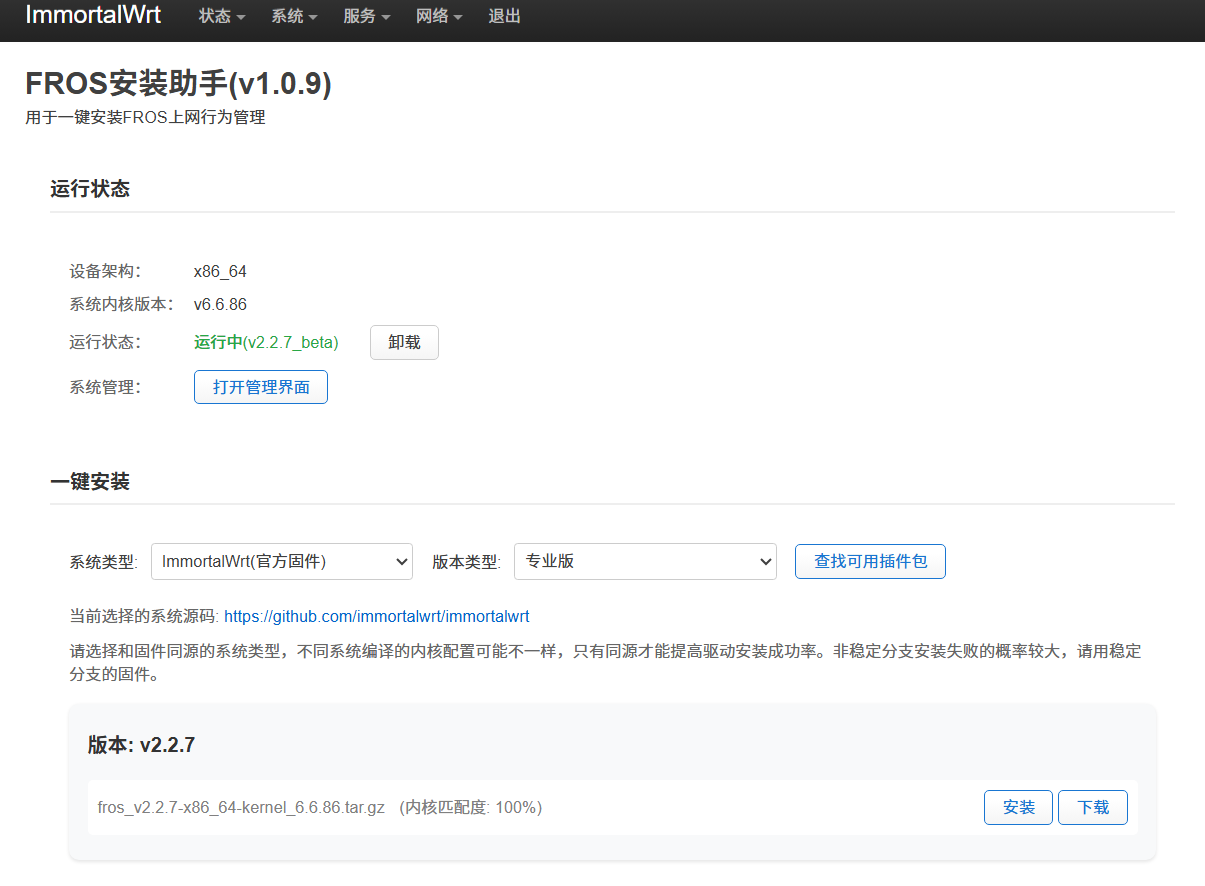
Task: Open the 状态 menu
Action: 222,16
